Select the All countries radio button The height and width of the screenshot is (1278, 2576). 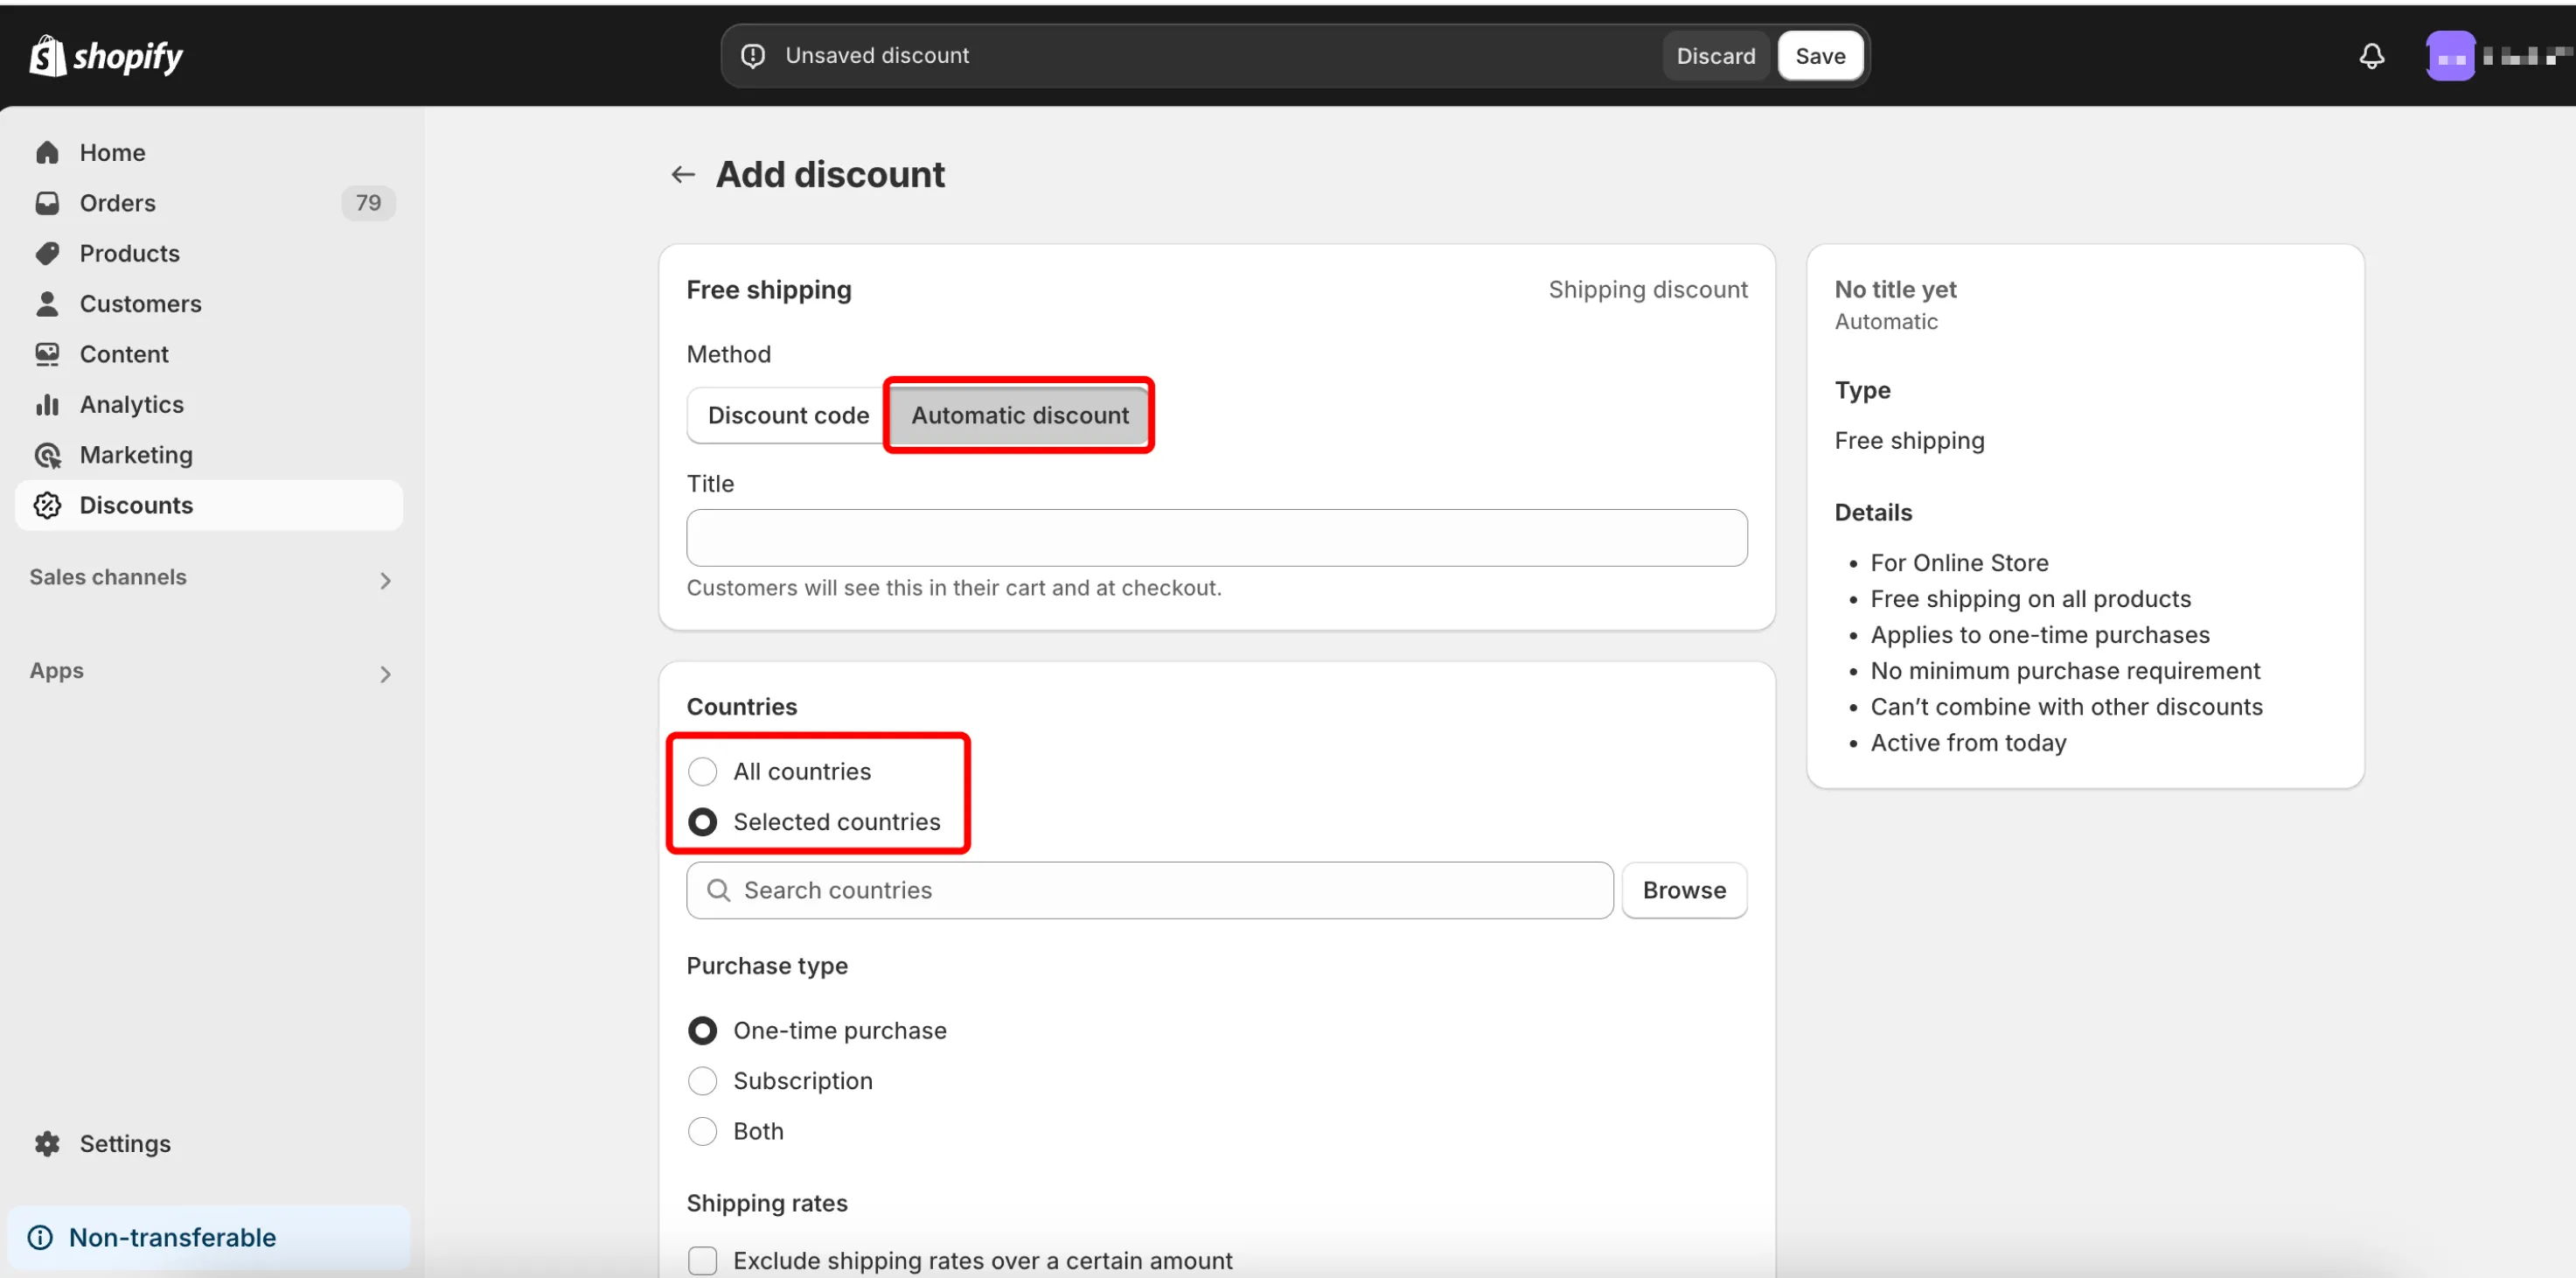702,771
